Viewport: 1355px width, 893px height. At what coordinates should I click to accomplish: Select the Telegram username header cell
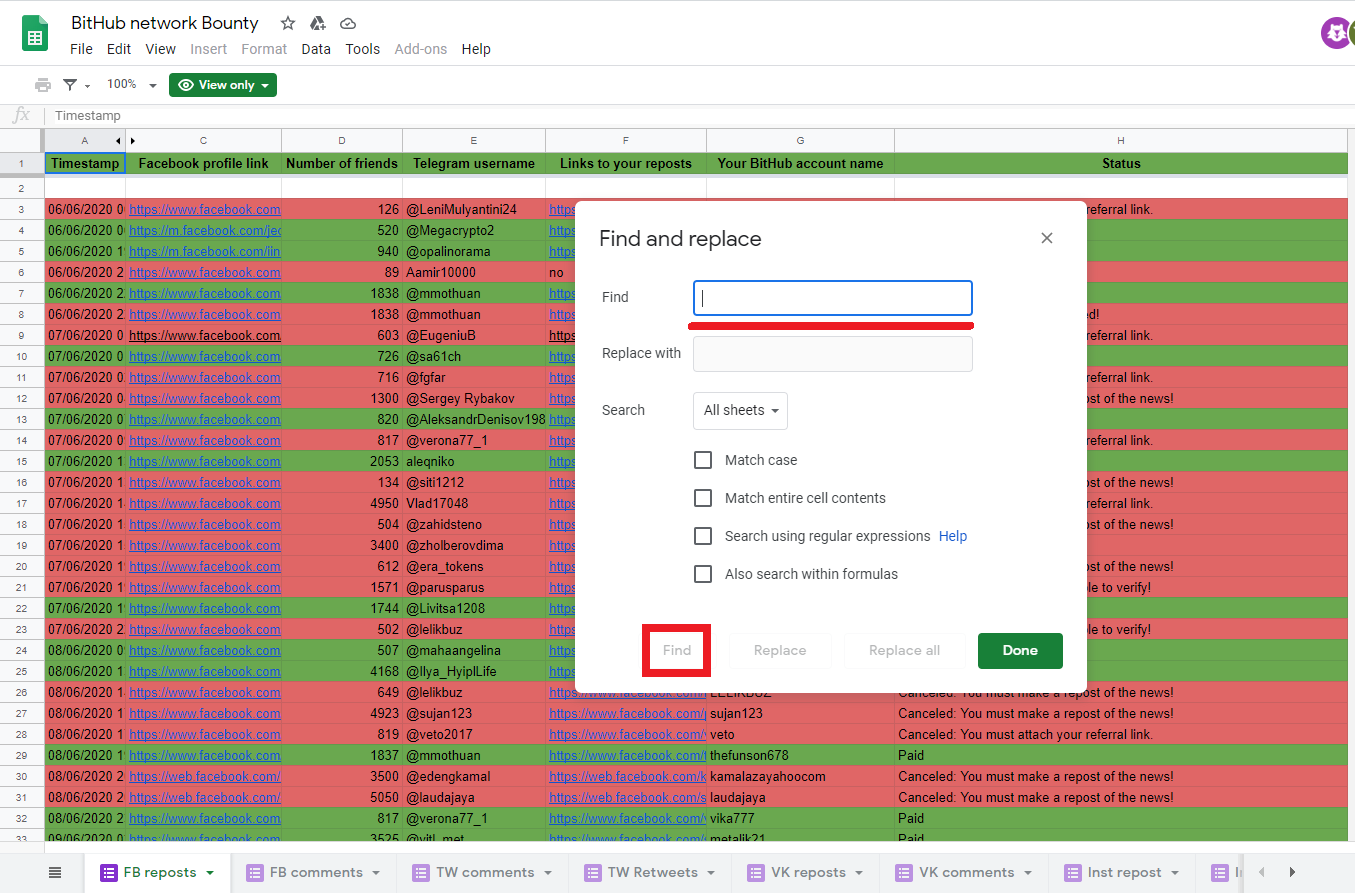coord(474,163)
